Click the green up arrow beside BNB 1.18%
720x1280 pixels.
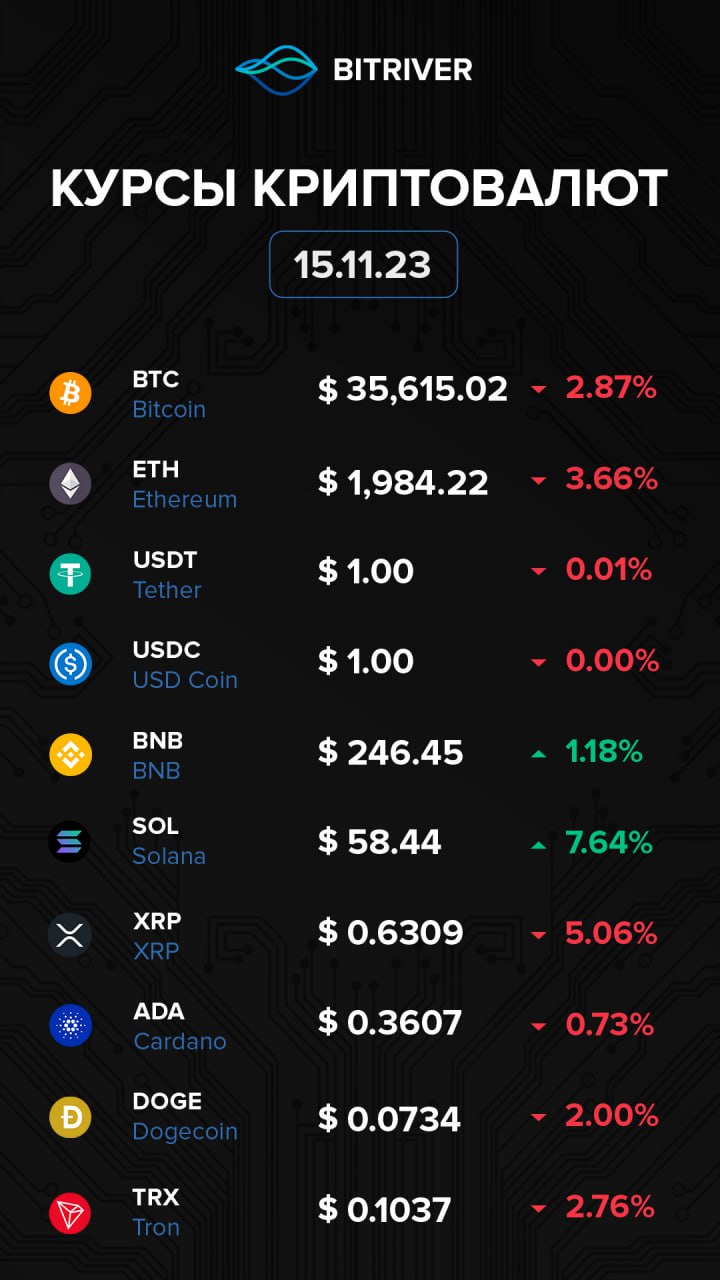(539, 754)
